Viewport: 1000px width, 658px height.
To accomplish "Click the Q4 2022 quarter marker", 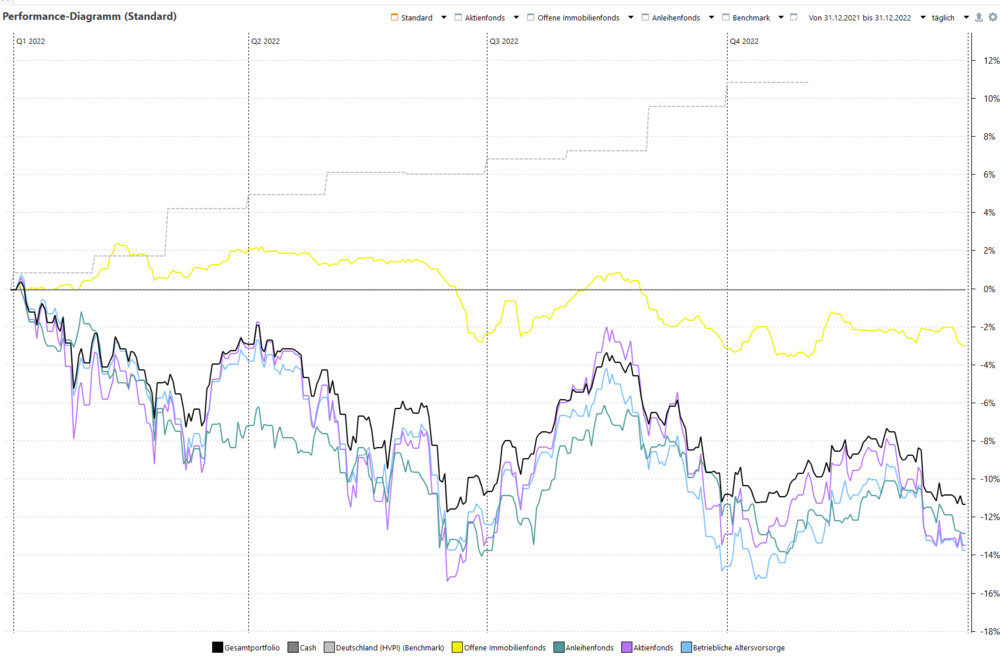I will [744, 41].
